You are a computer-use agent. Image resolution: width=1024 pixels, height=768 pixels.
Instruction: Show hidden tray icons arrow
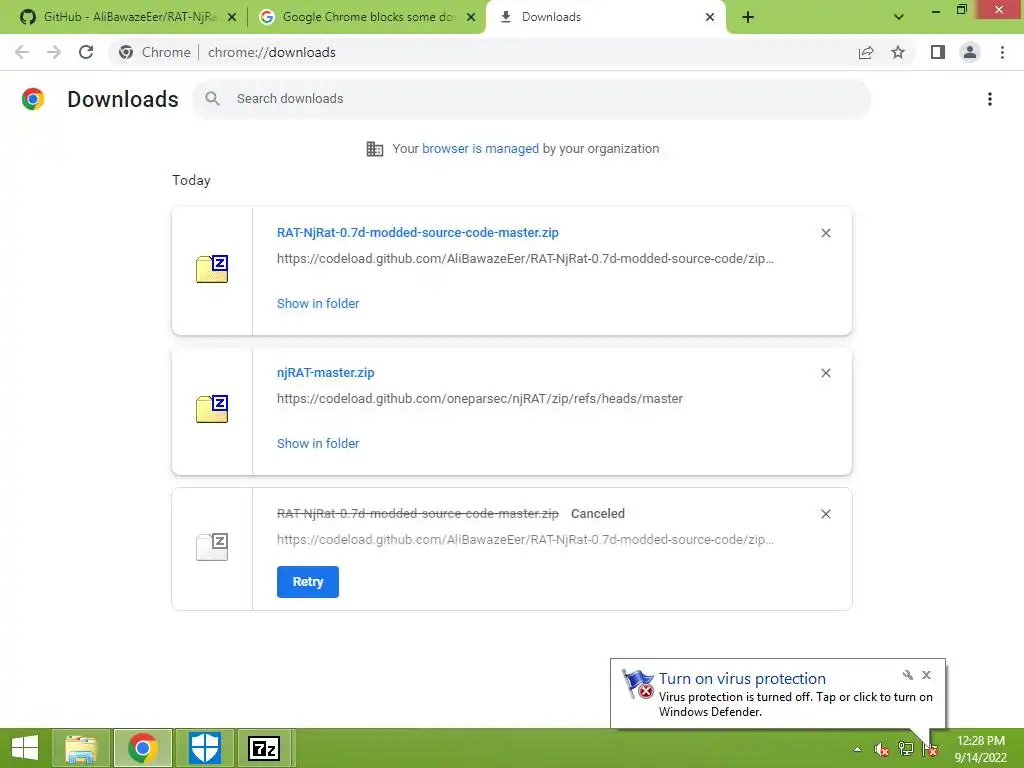coord(857,749)
